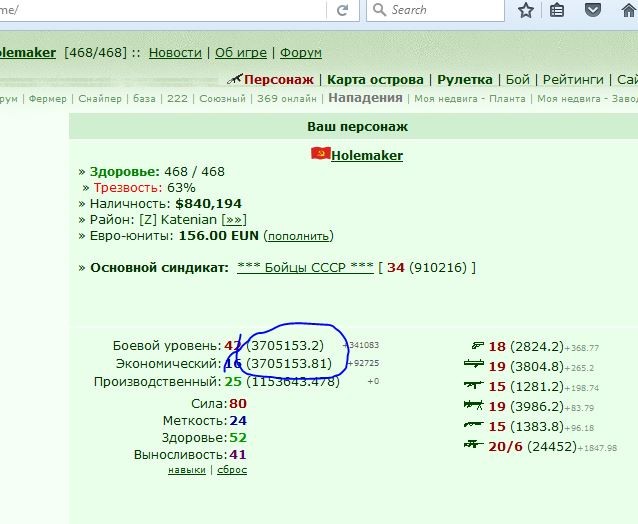
Task: Open the Новости link
Action: pos(175,53)
